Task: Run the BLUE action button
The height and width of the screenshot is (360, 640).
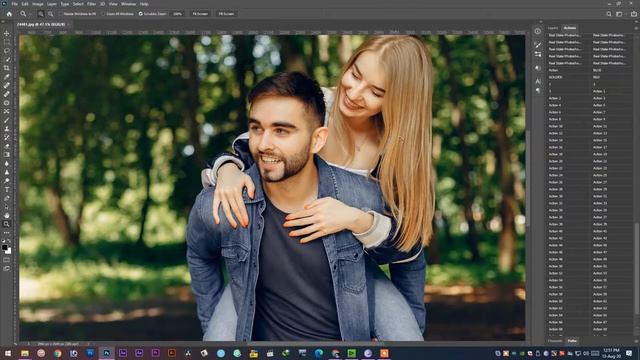Action: click(612, 70)
